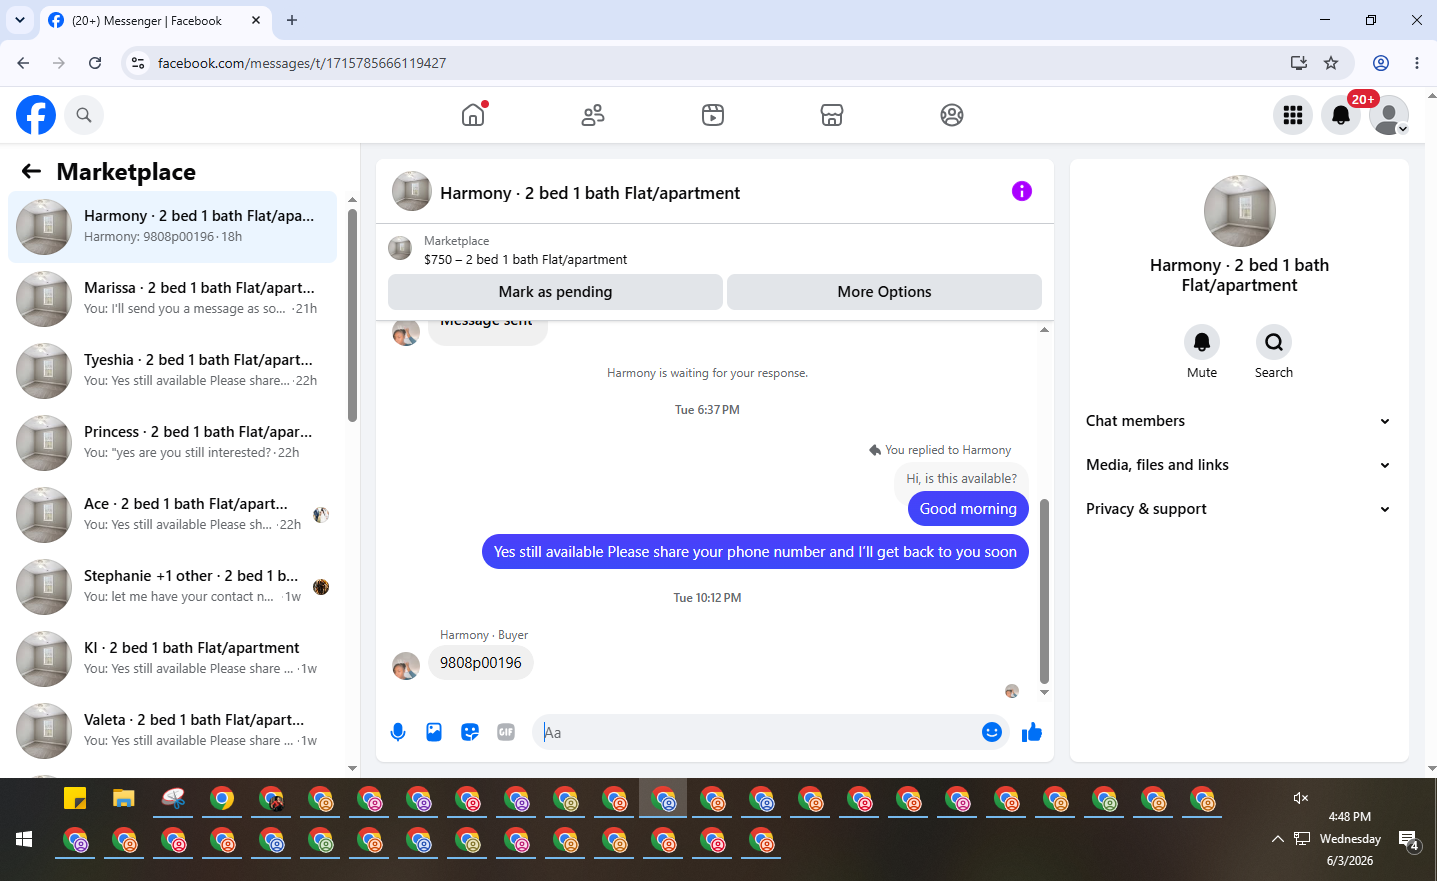Screen dimensions: 1437x881
Task: Click the purple conversation information icon
Action: tap(1021, 191)
